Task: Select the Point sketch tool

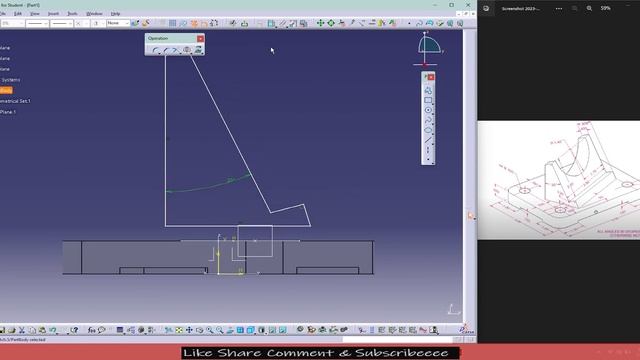Action: click(x=428, y=159)
